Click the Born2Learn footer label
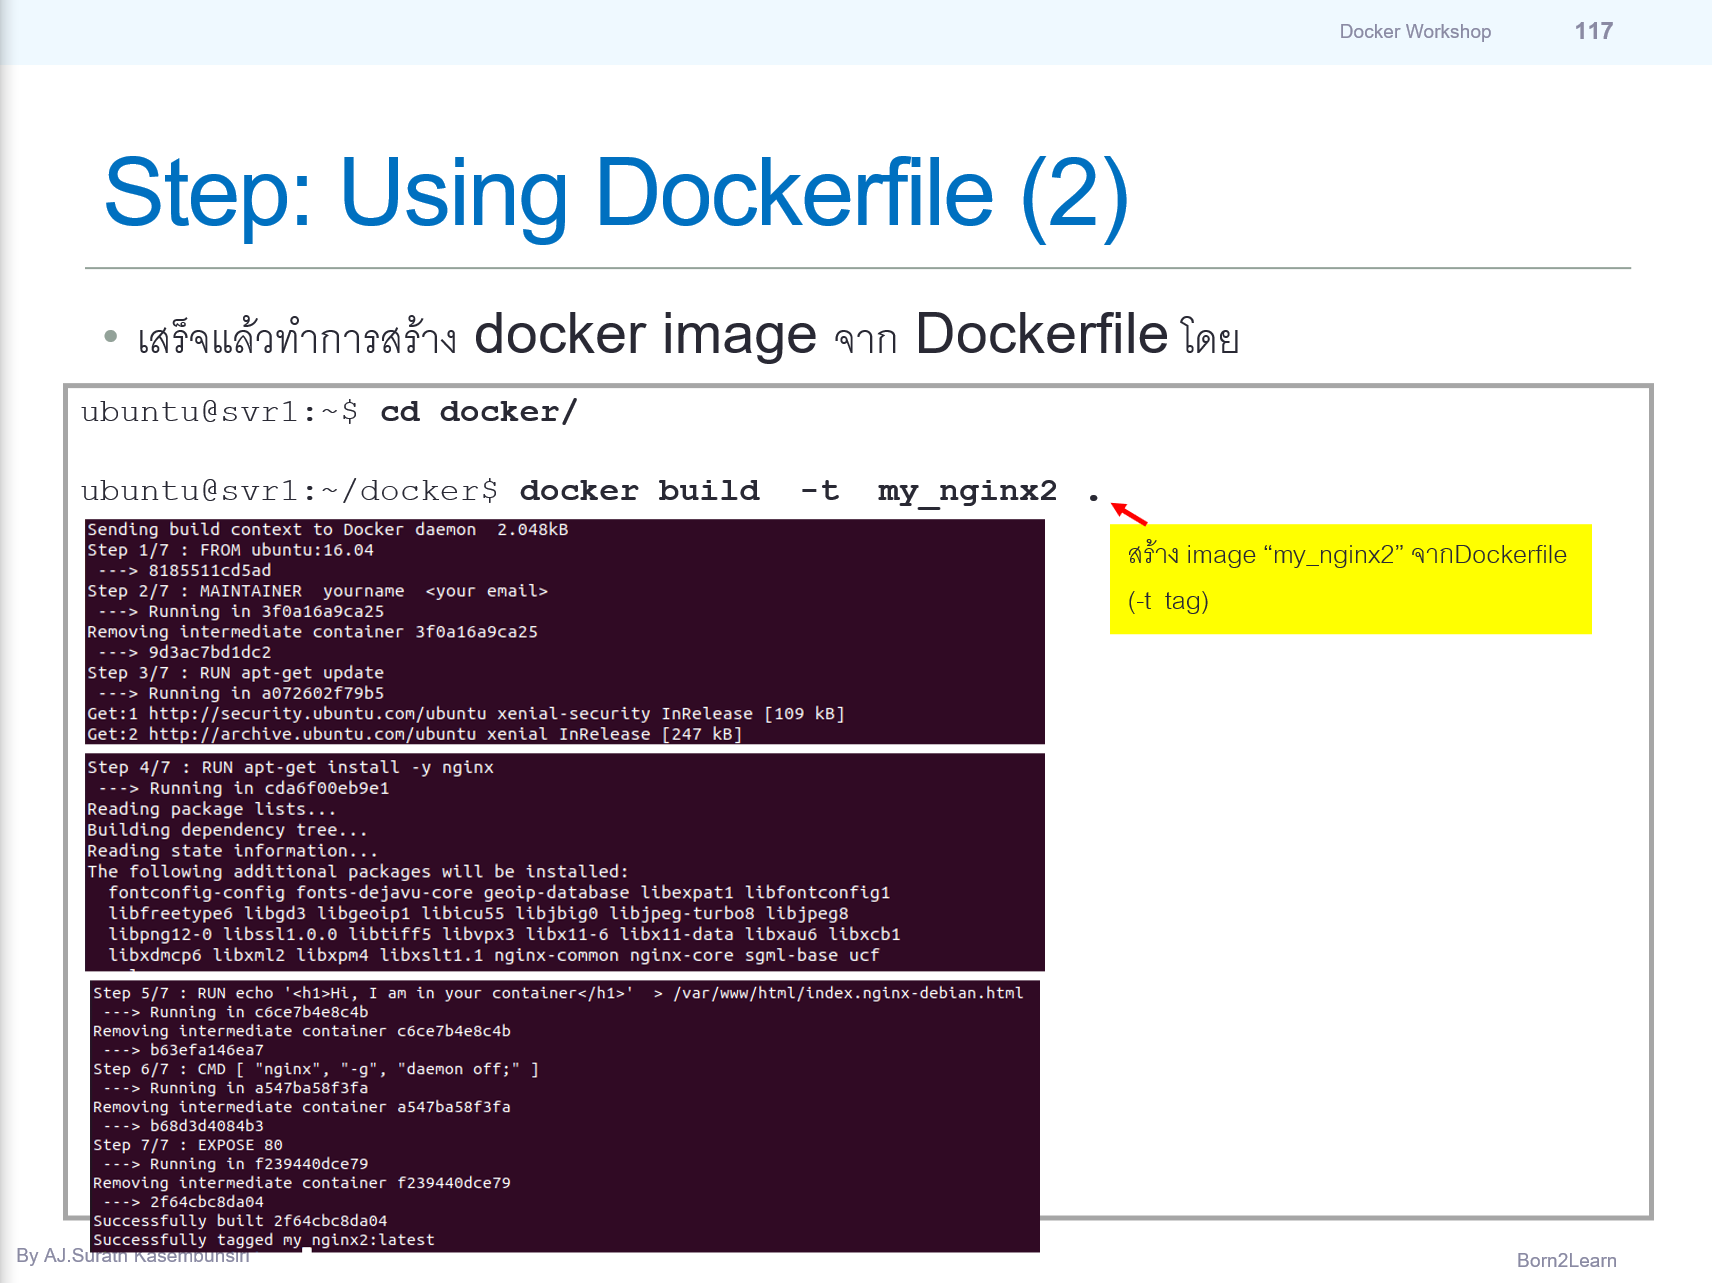Image resolution: width=1712 pixels, height=1283 pixels. [1565, 1260]
